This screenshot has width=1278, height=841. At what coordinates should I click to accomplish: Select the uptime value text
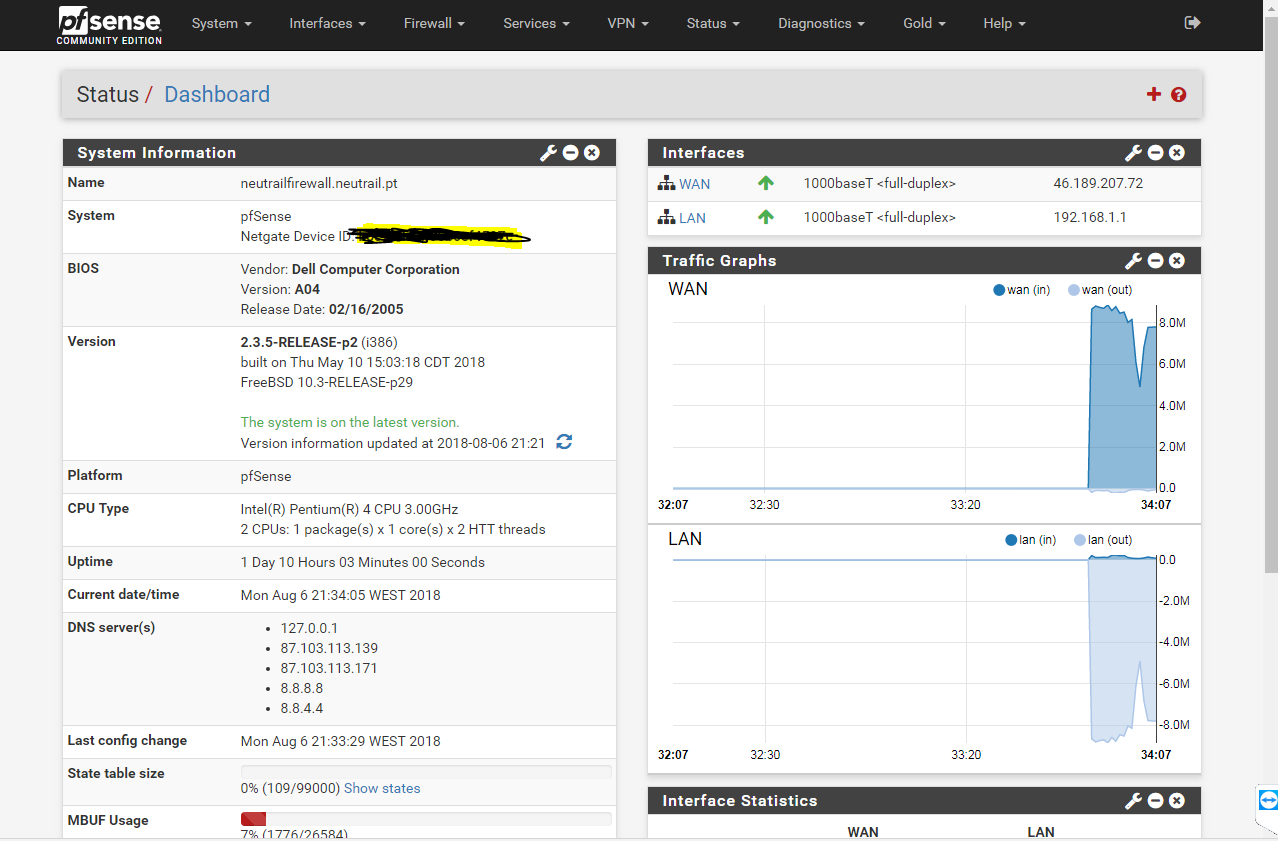363,562
